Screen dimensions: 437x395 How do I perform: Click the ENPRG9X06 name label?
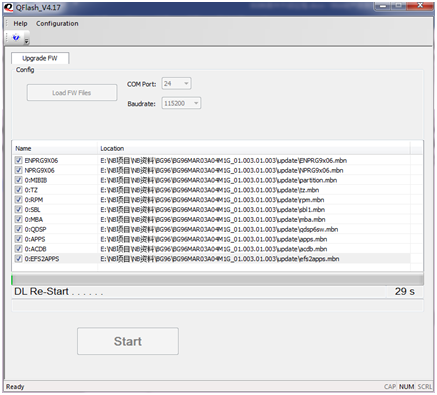[x=41, y=161]
